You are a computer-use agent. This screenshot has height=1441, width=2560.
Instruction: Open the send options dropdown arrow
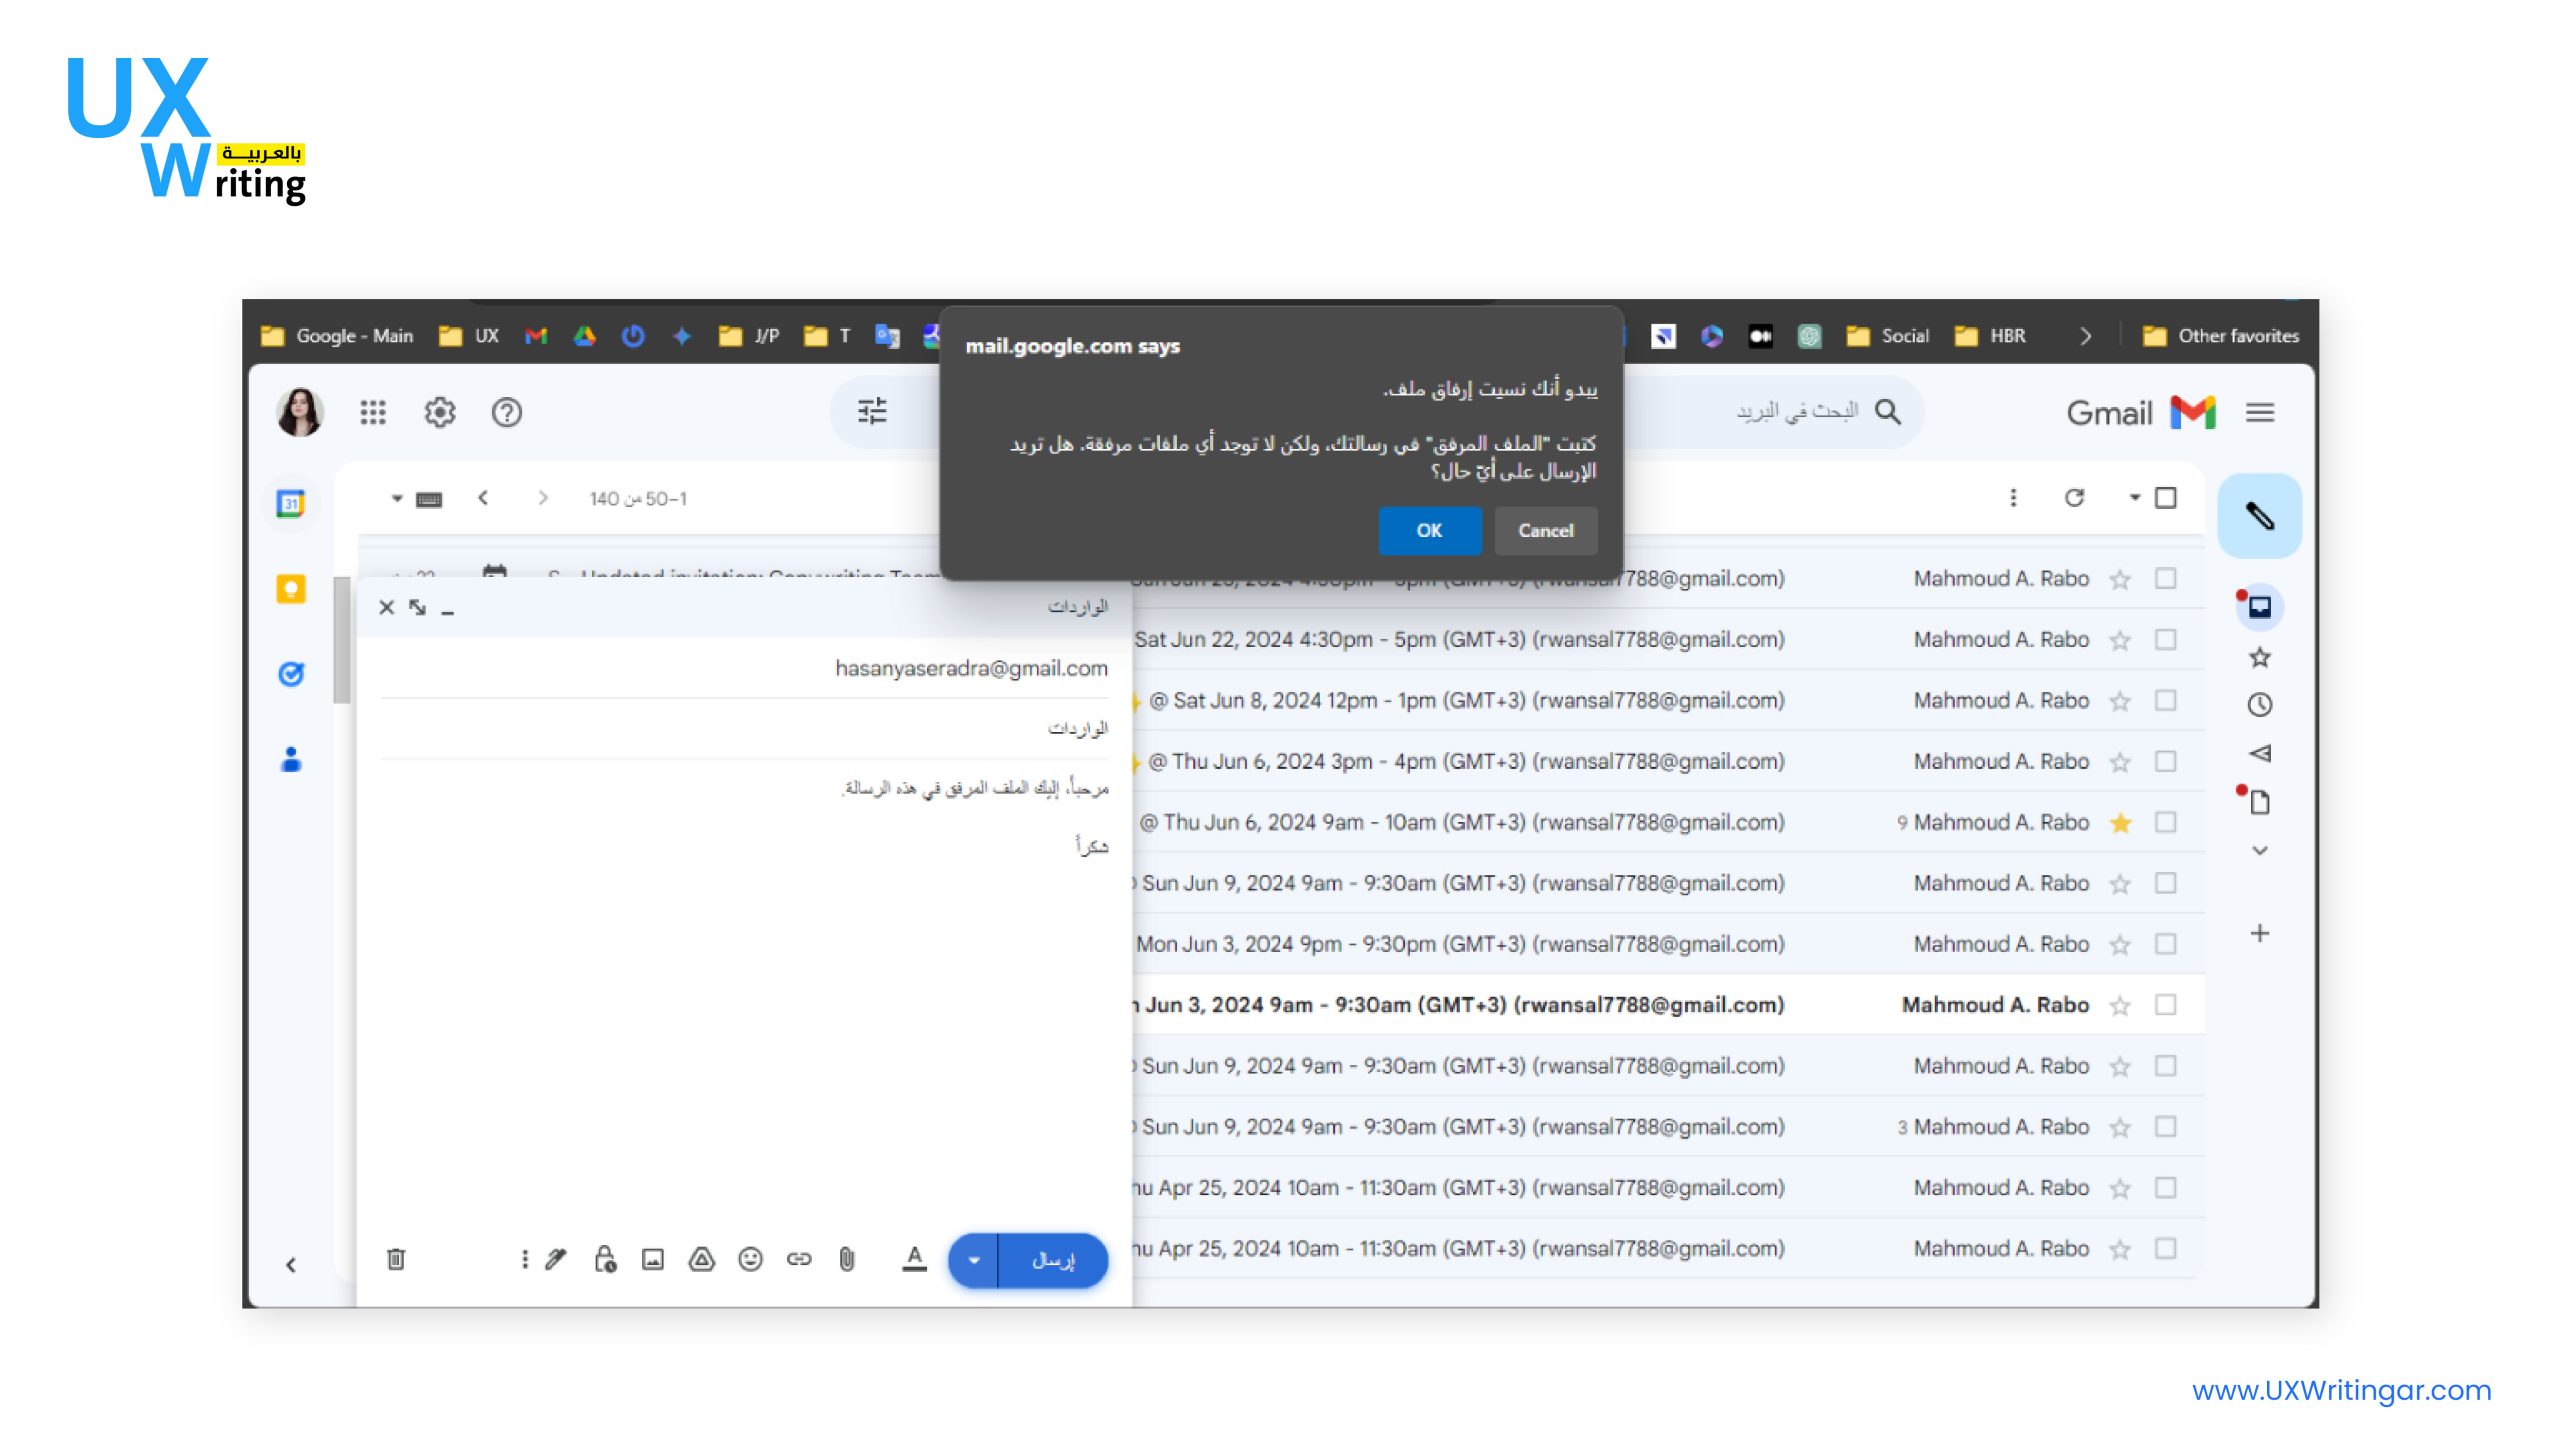pos(974,1260)
